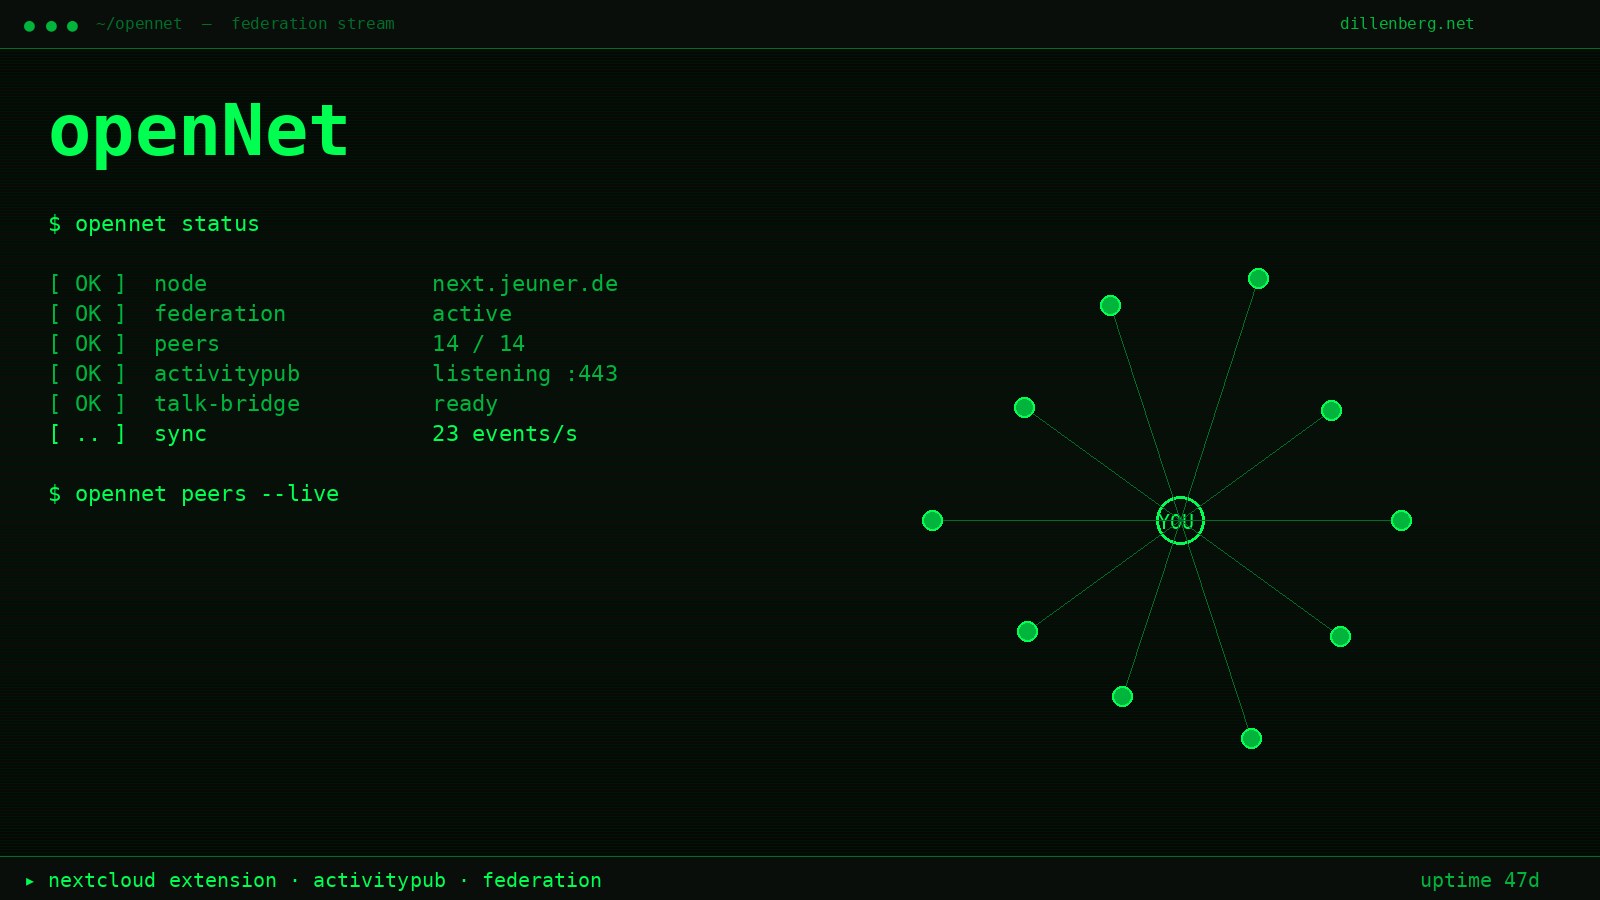Click the dillenberg.net link in header
Viewport: 1600px width, 900px height.
(x=1406, y=24)
